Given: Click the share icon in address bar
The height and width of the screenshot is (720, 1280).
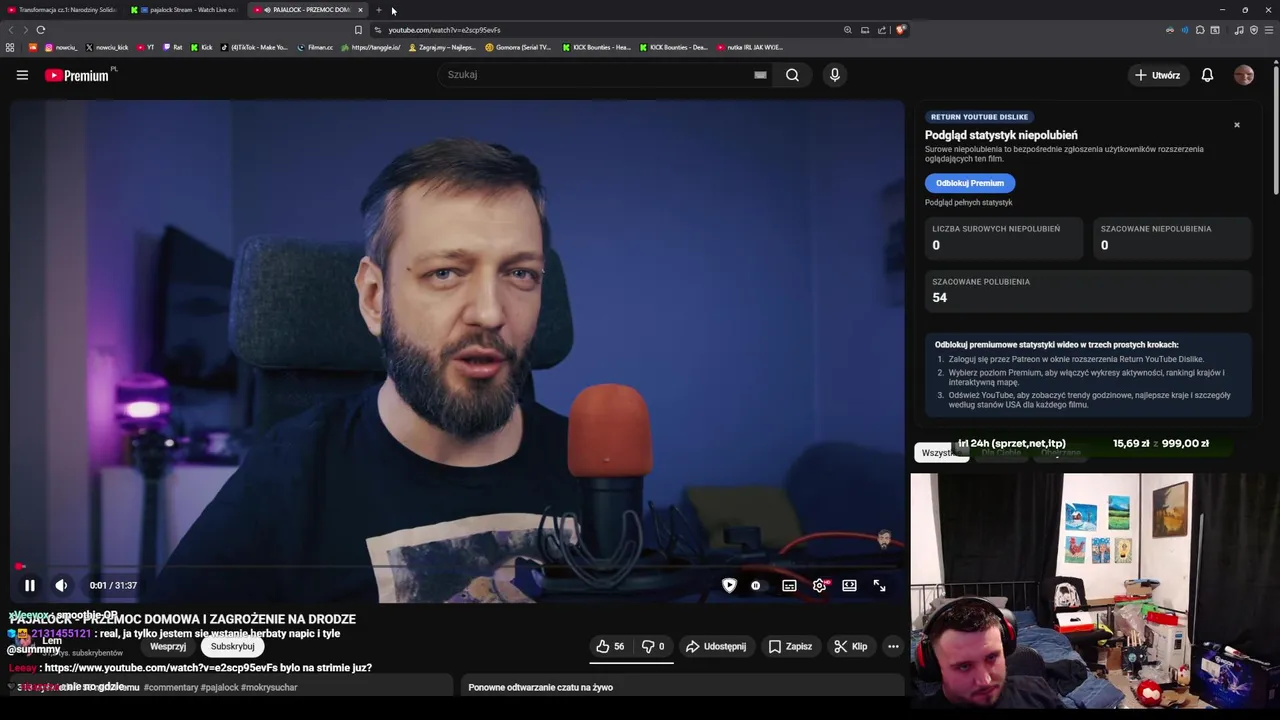Looking at the screenshot, I should coord(882,30).
